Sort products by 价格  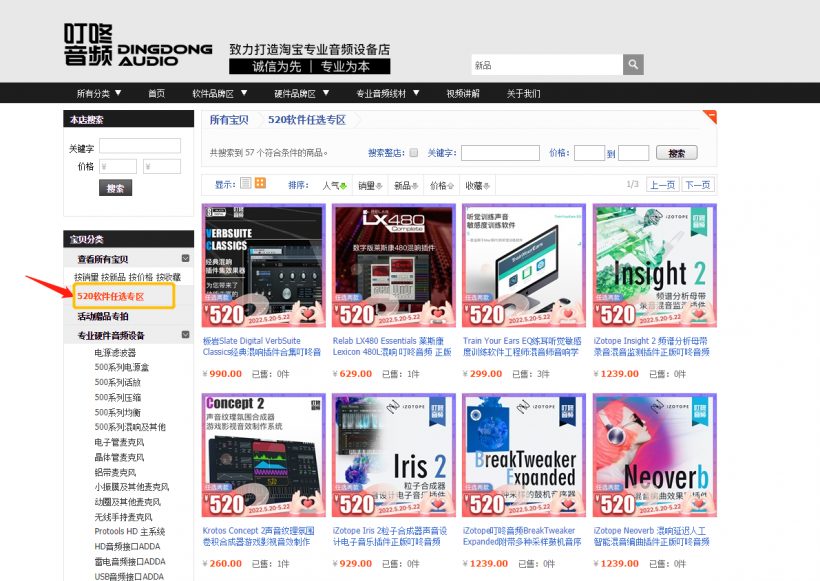click(441, 185)
